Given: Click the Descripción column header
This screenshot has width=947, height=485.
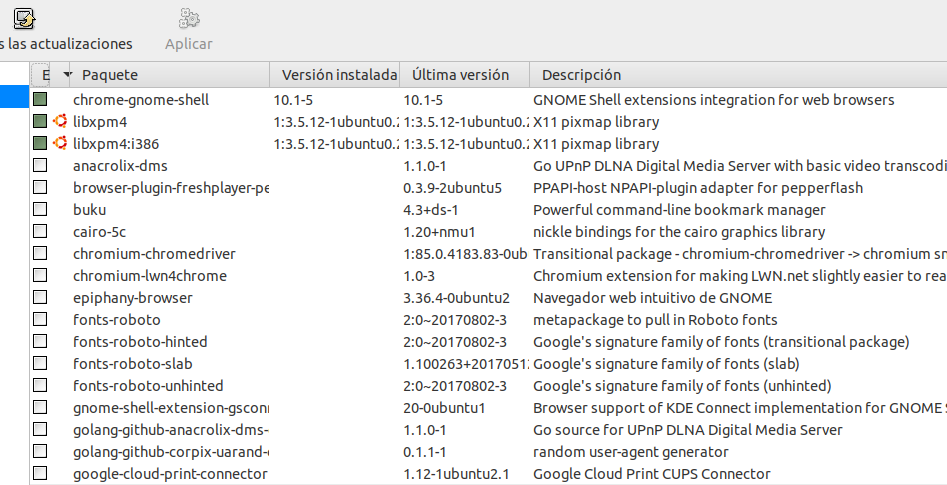Looking at the screenshot, I should tap(581, 75).
